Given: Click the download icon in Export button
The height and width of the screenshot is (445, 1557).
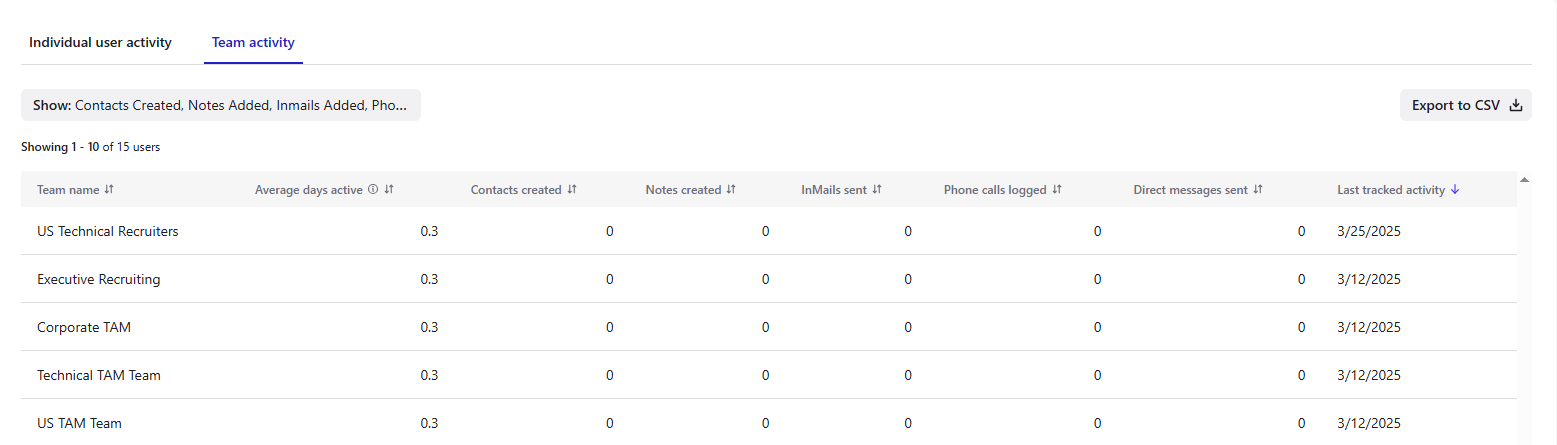Looking at the screenshot, I should click(1515, 105).
